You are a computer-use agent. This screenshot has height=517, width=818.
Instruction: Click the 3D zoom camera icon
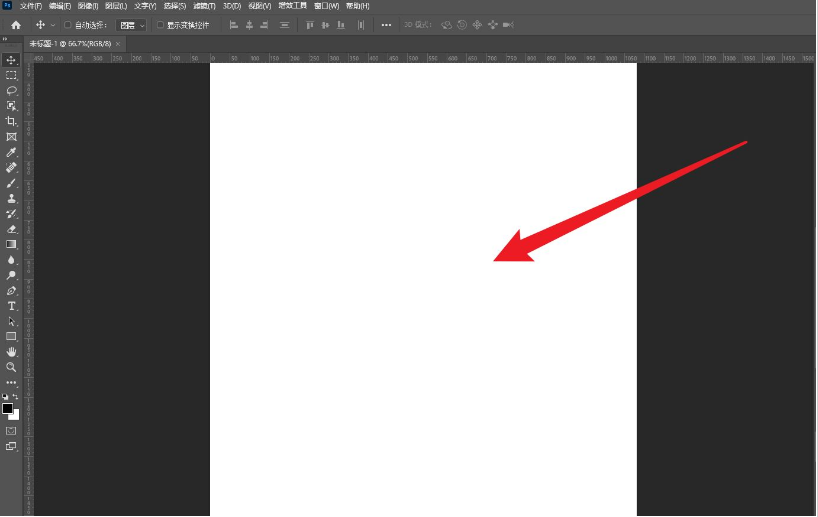coord(508,25)
